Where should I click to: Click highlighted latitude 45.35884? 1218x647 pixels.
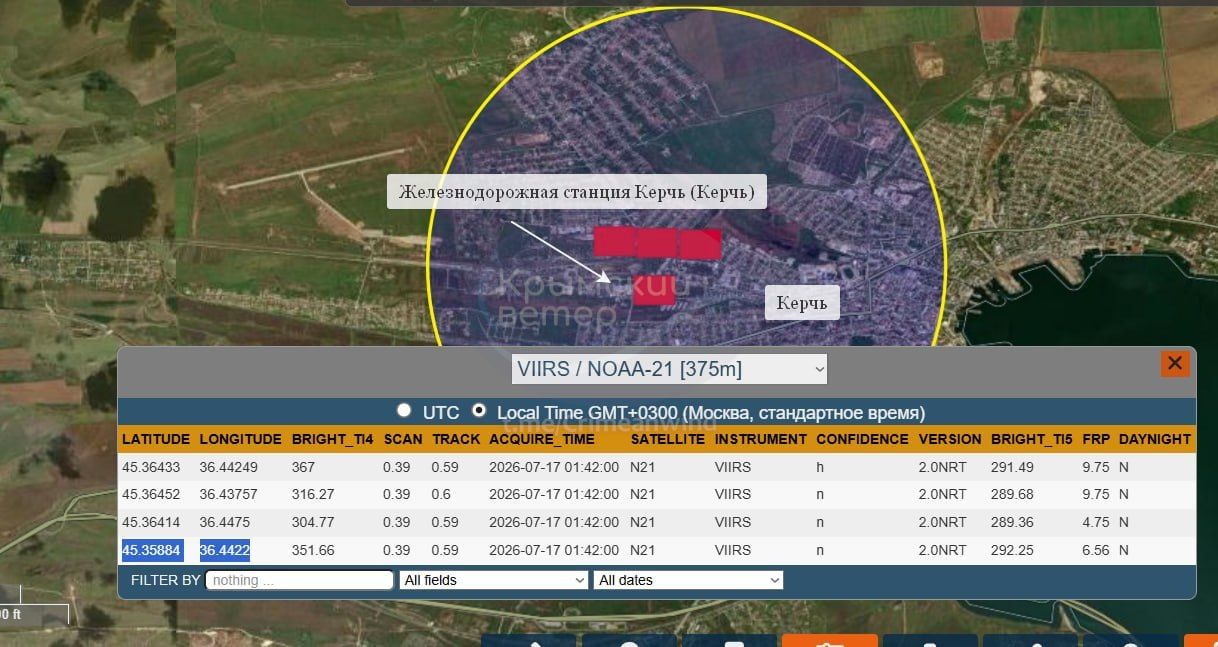(152, 550)
